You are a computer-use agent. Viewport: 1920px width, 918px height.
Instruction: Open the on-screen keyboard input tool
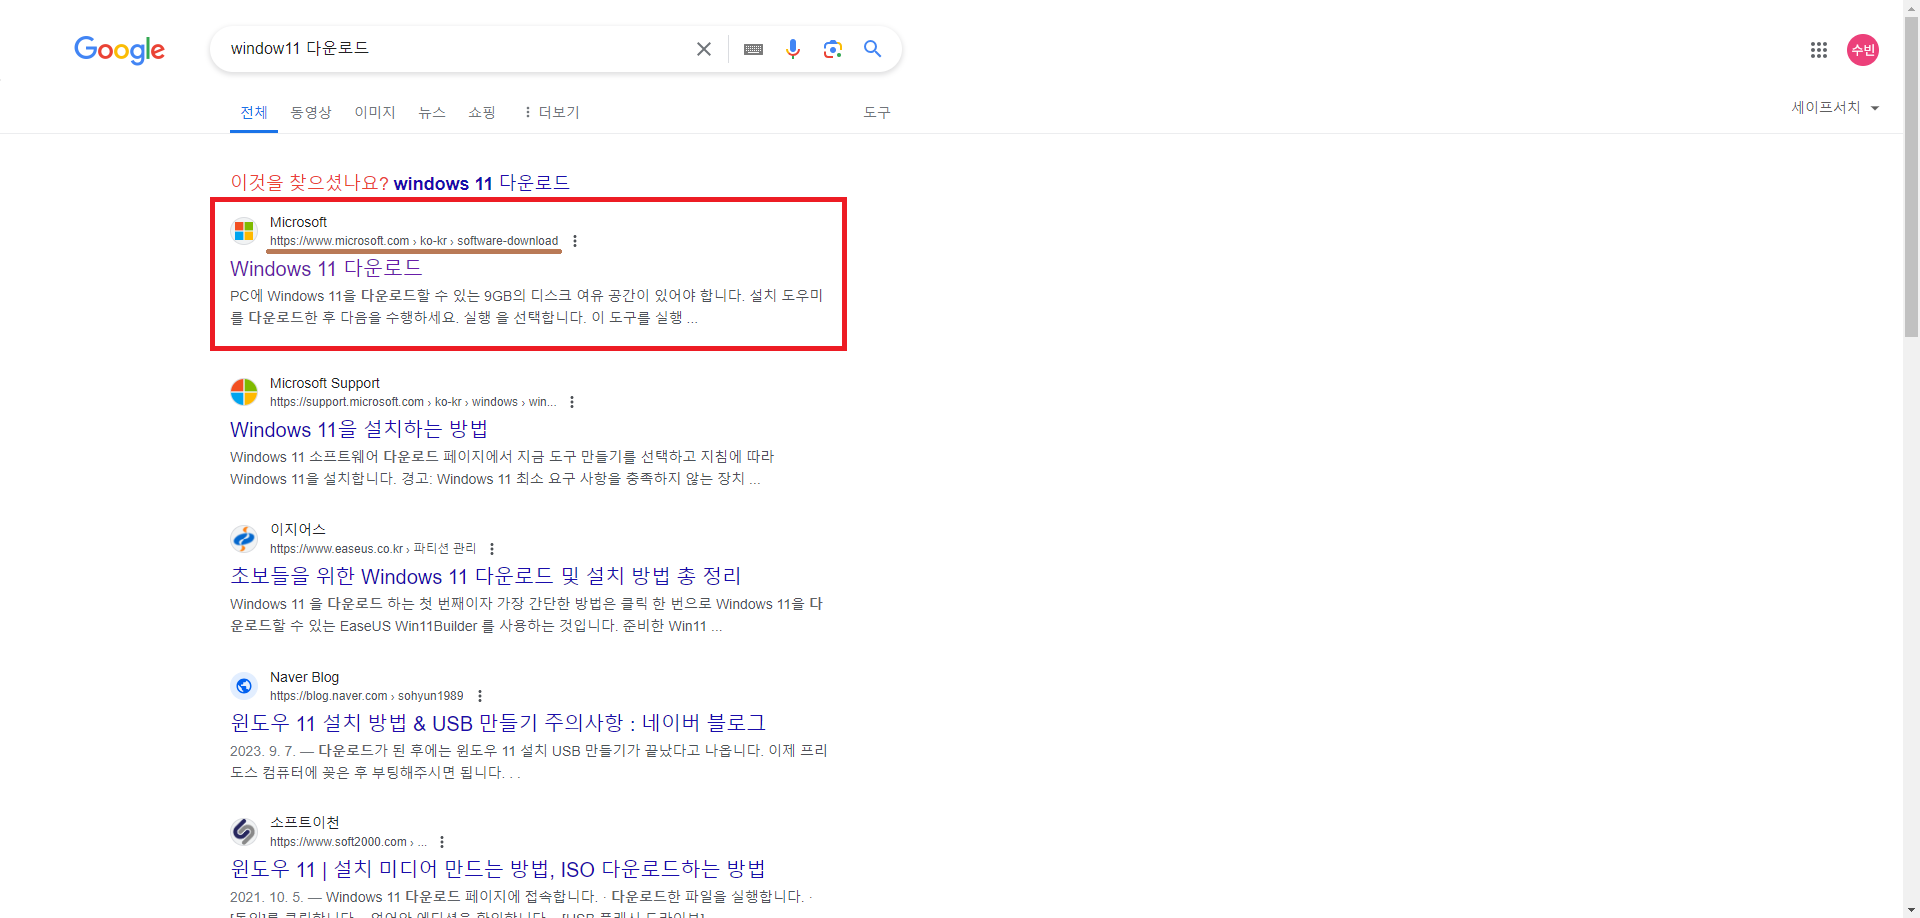754,49
